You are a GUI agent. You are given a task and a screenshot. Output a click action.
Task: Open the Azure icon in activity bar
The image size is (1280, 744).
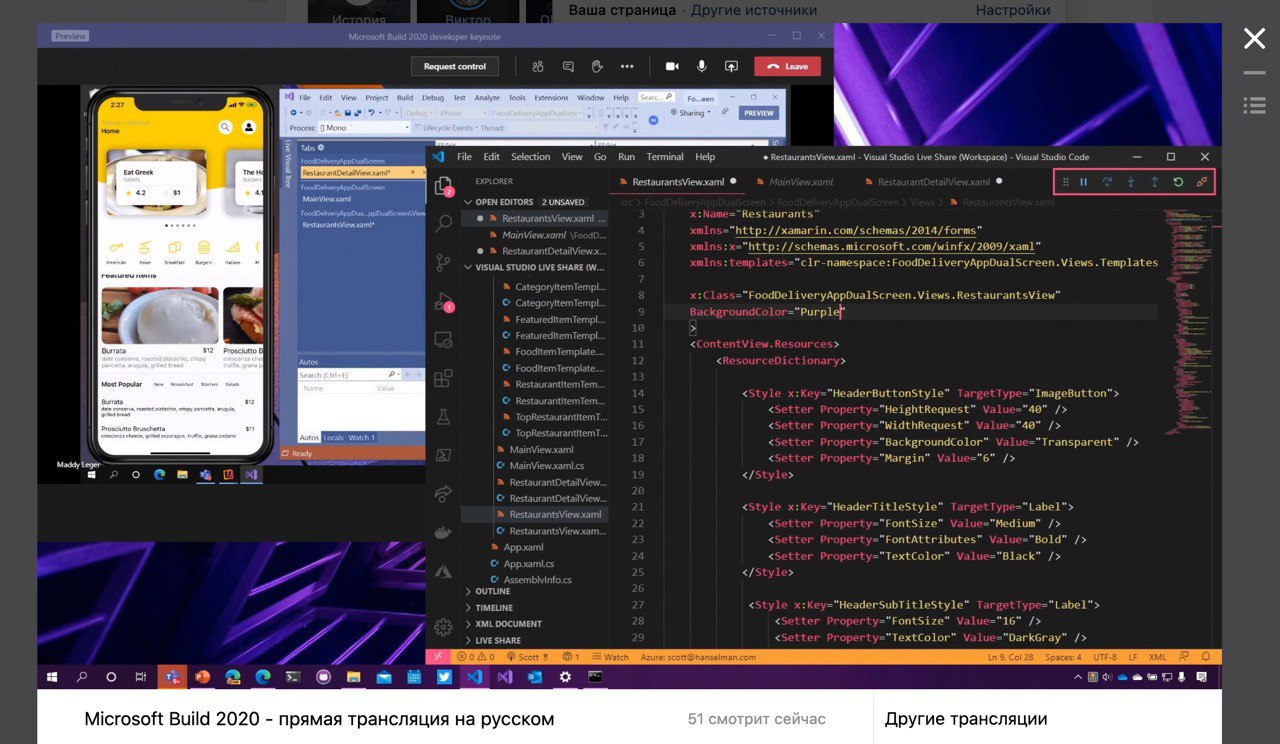443,571
